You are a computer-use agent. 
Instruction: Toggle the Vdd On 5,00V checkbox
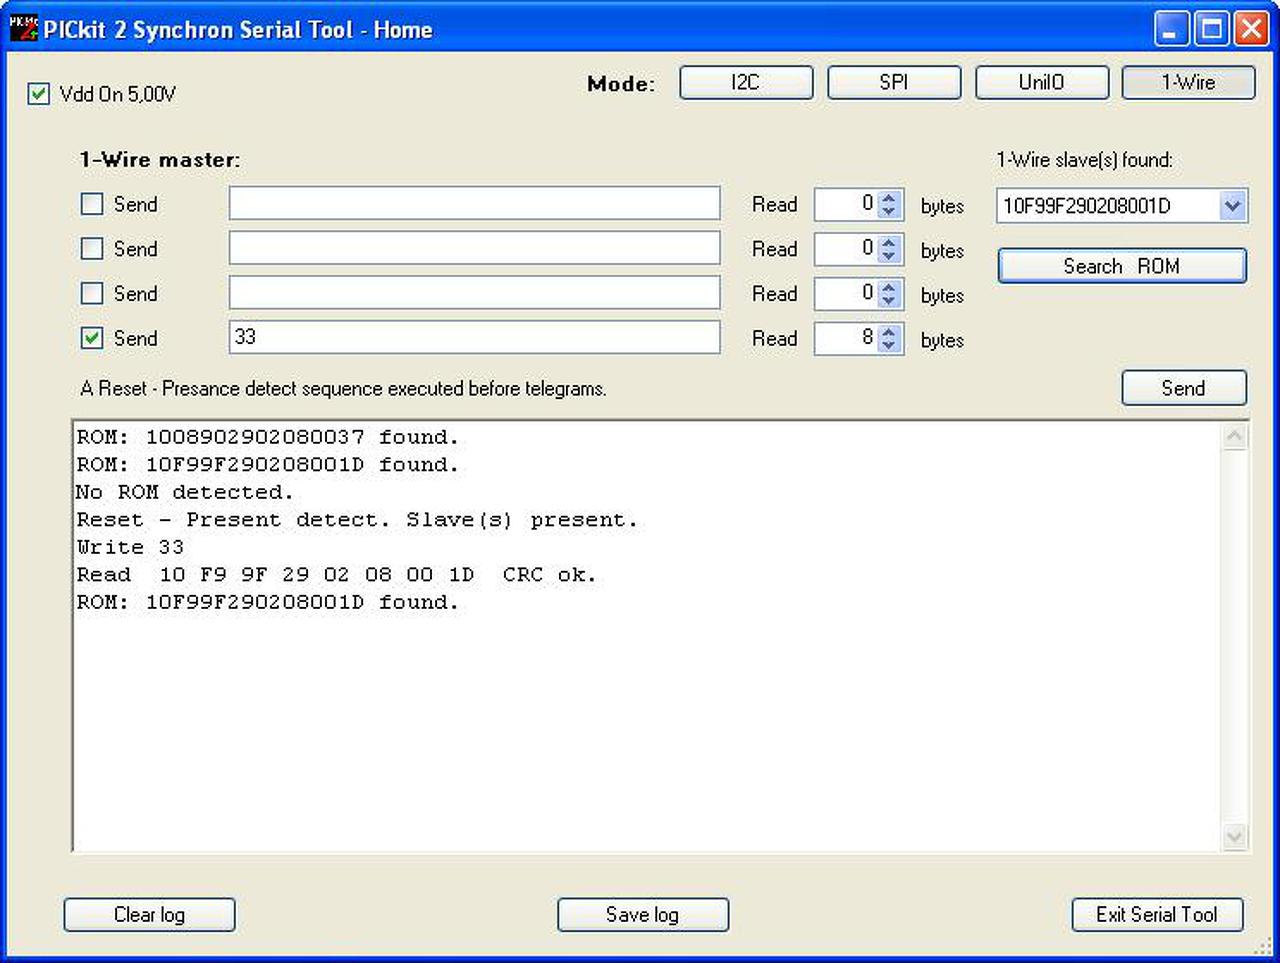click(x=39, y=94)
